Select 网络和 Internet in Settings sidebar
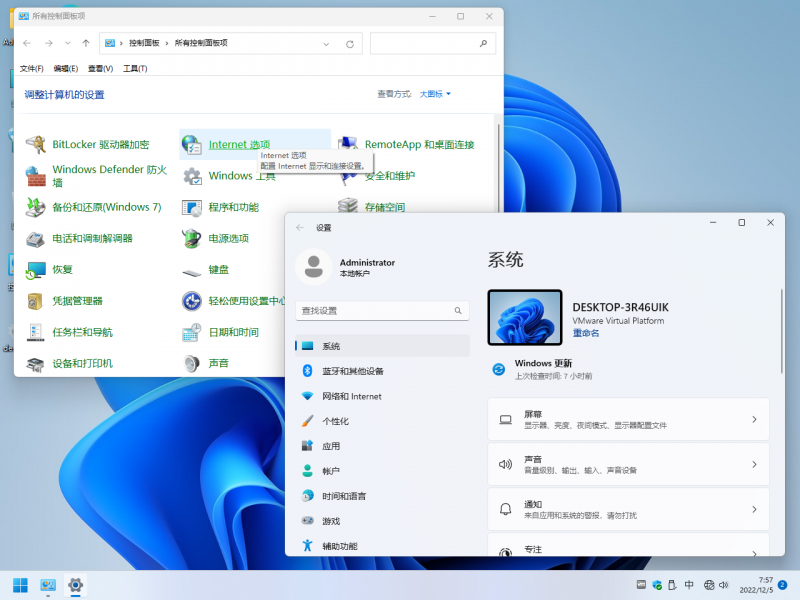This screenshot has width=800, height=600. point(382,396)
